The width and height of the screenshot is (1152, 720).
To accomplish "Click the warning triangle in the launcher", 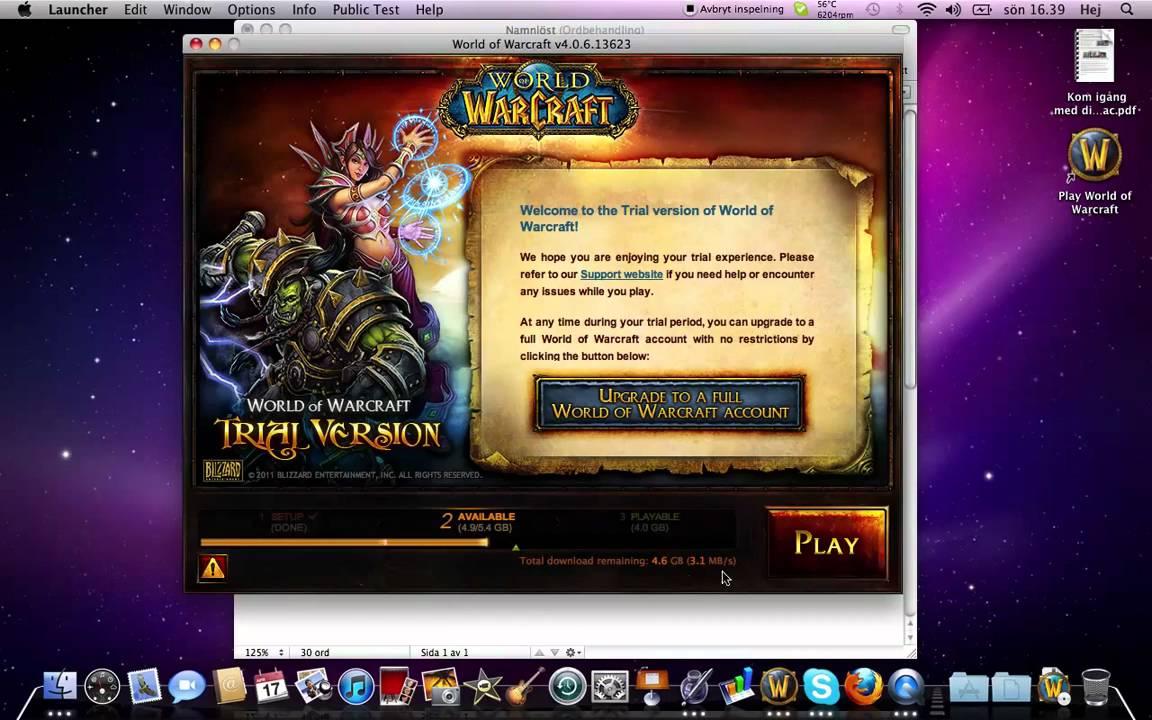I will coord(213,567).
